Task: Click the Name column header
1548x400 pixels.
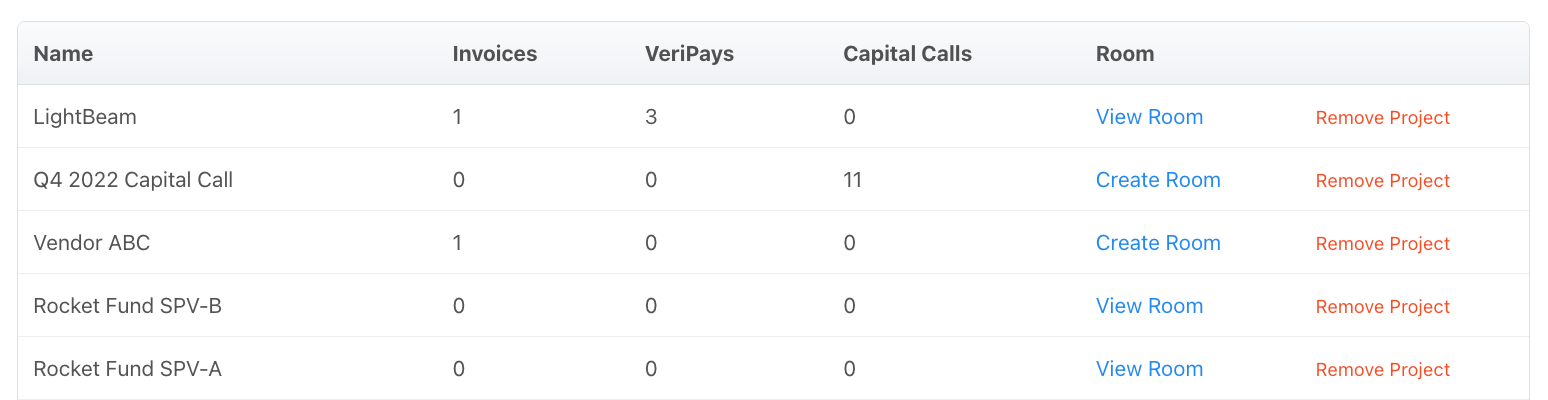Action: [63, 54]
